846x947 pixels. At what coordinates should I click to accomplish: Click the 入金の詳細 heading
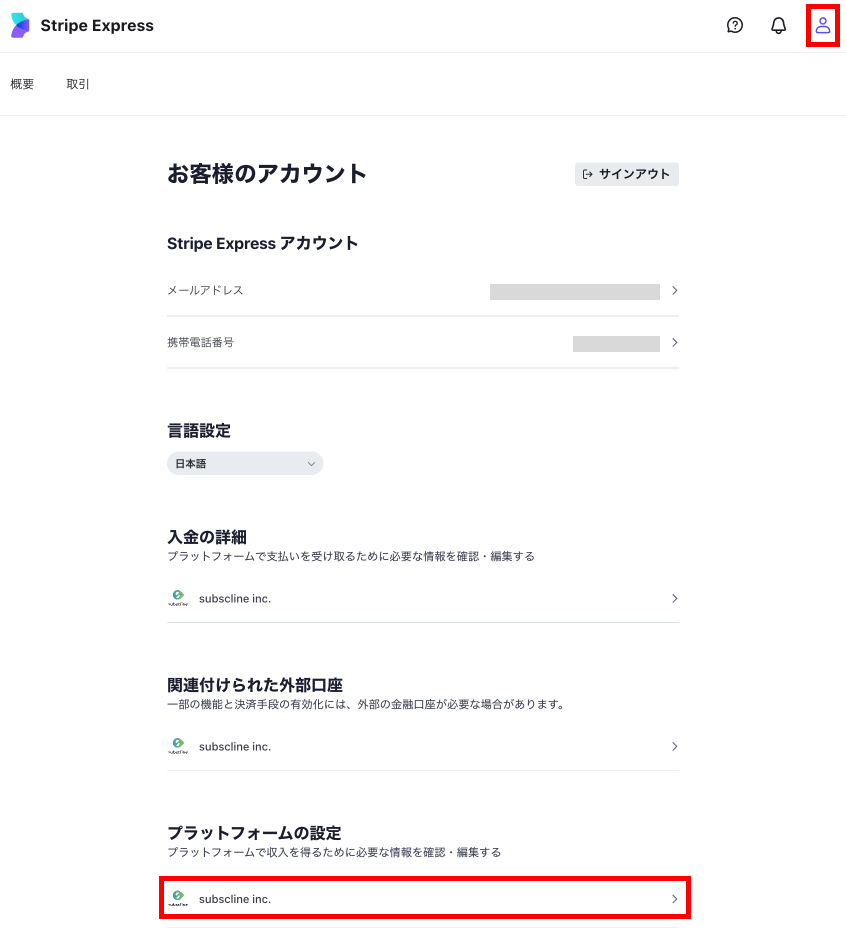pyautogui.click(x=207, y=537)
